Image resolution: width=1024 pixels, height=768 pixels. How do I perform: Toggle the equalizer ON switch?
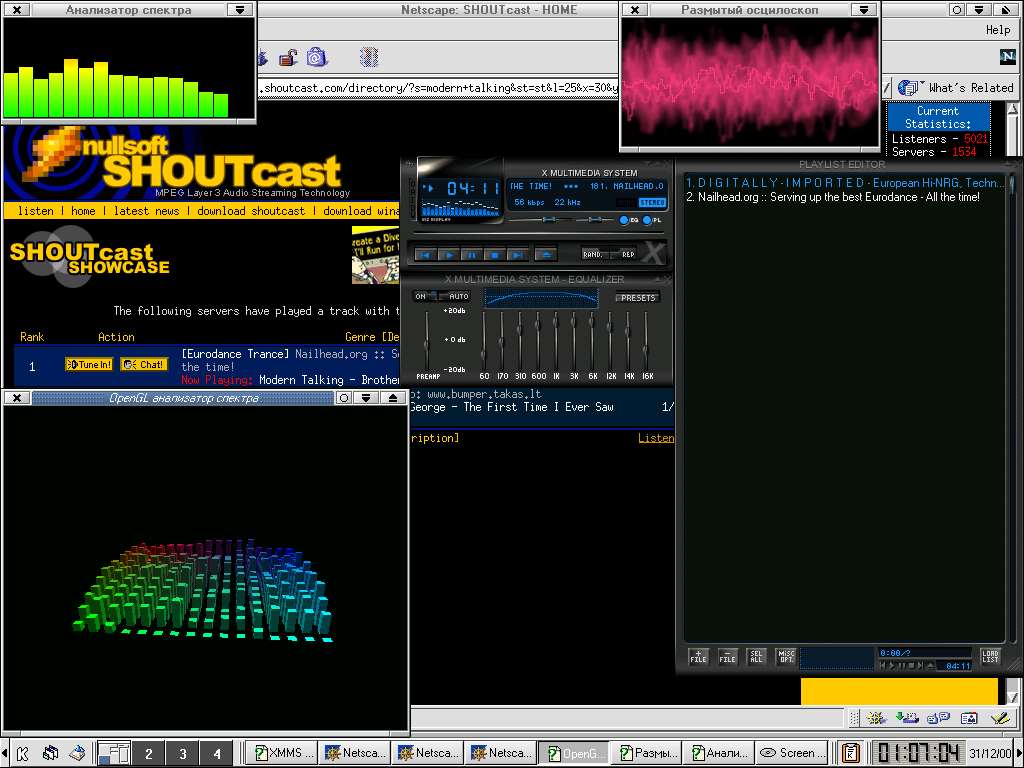click(x=422, y=296)
